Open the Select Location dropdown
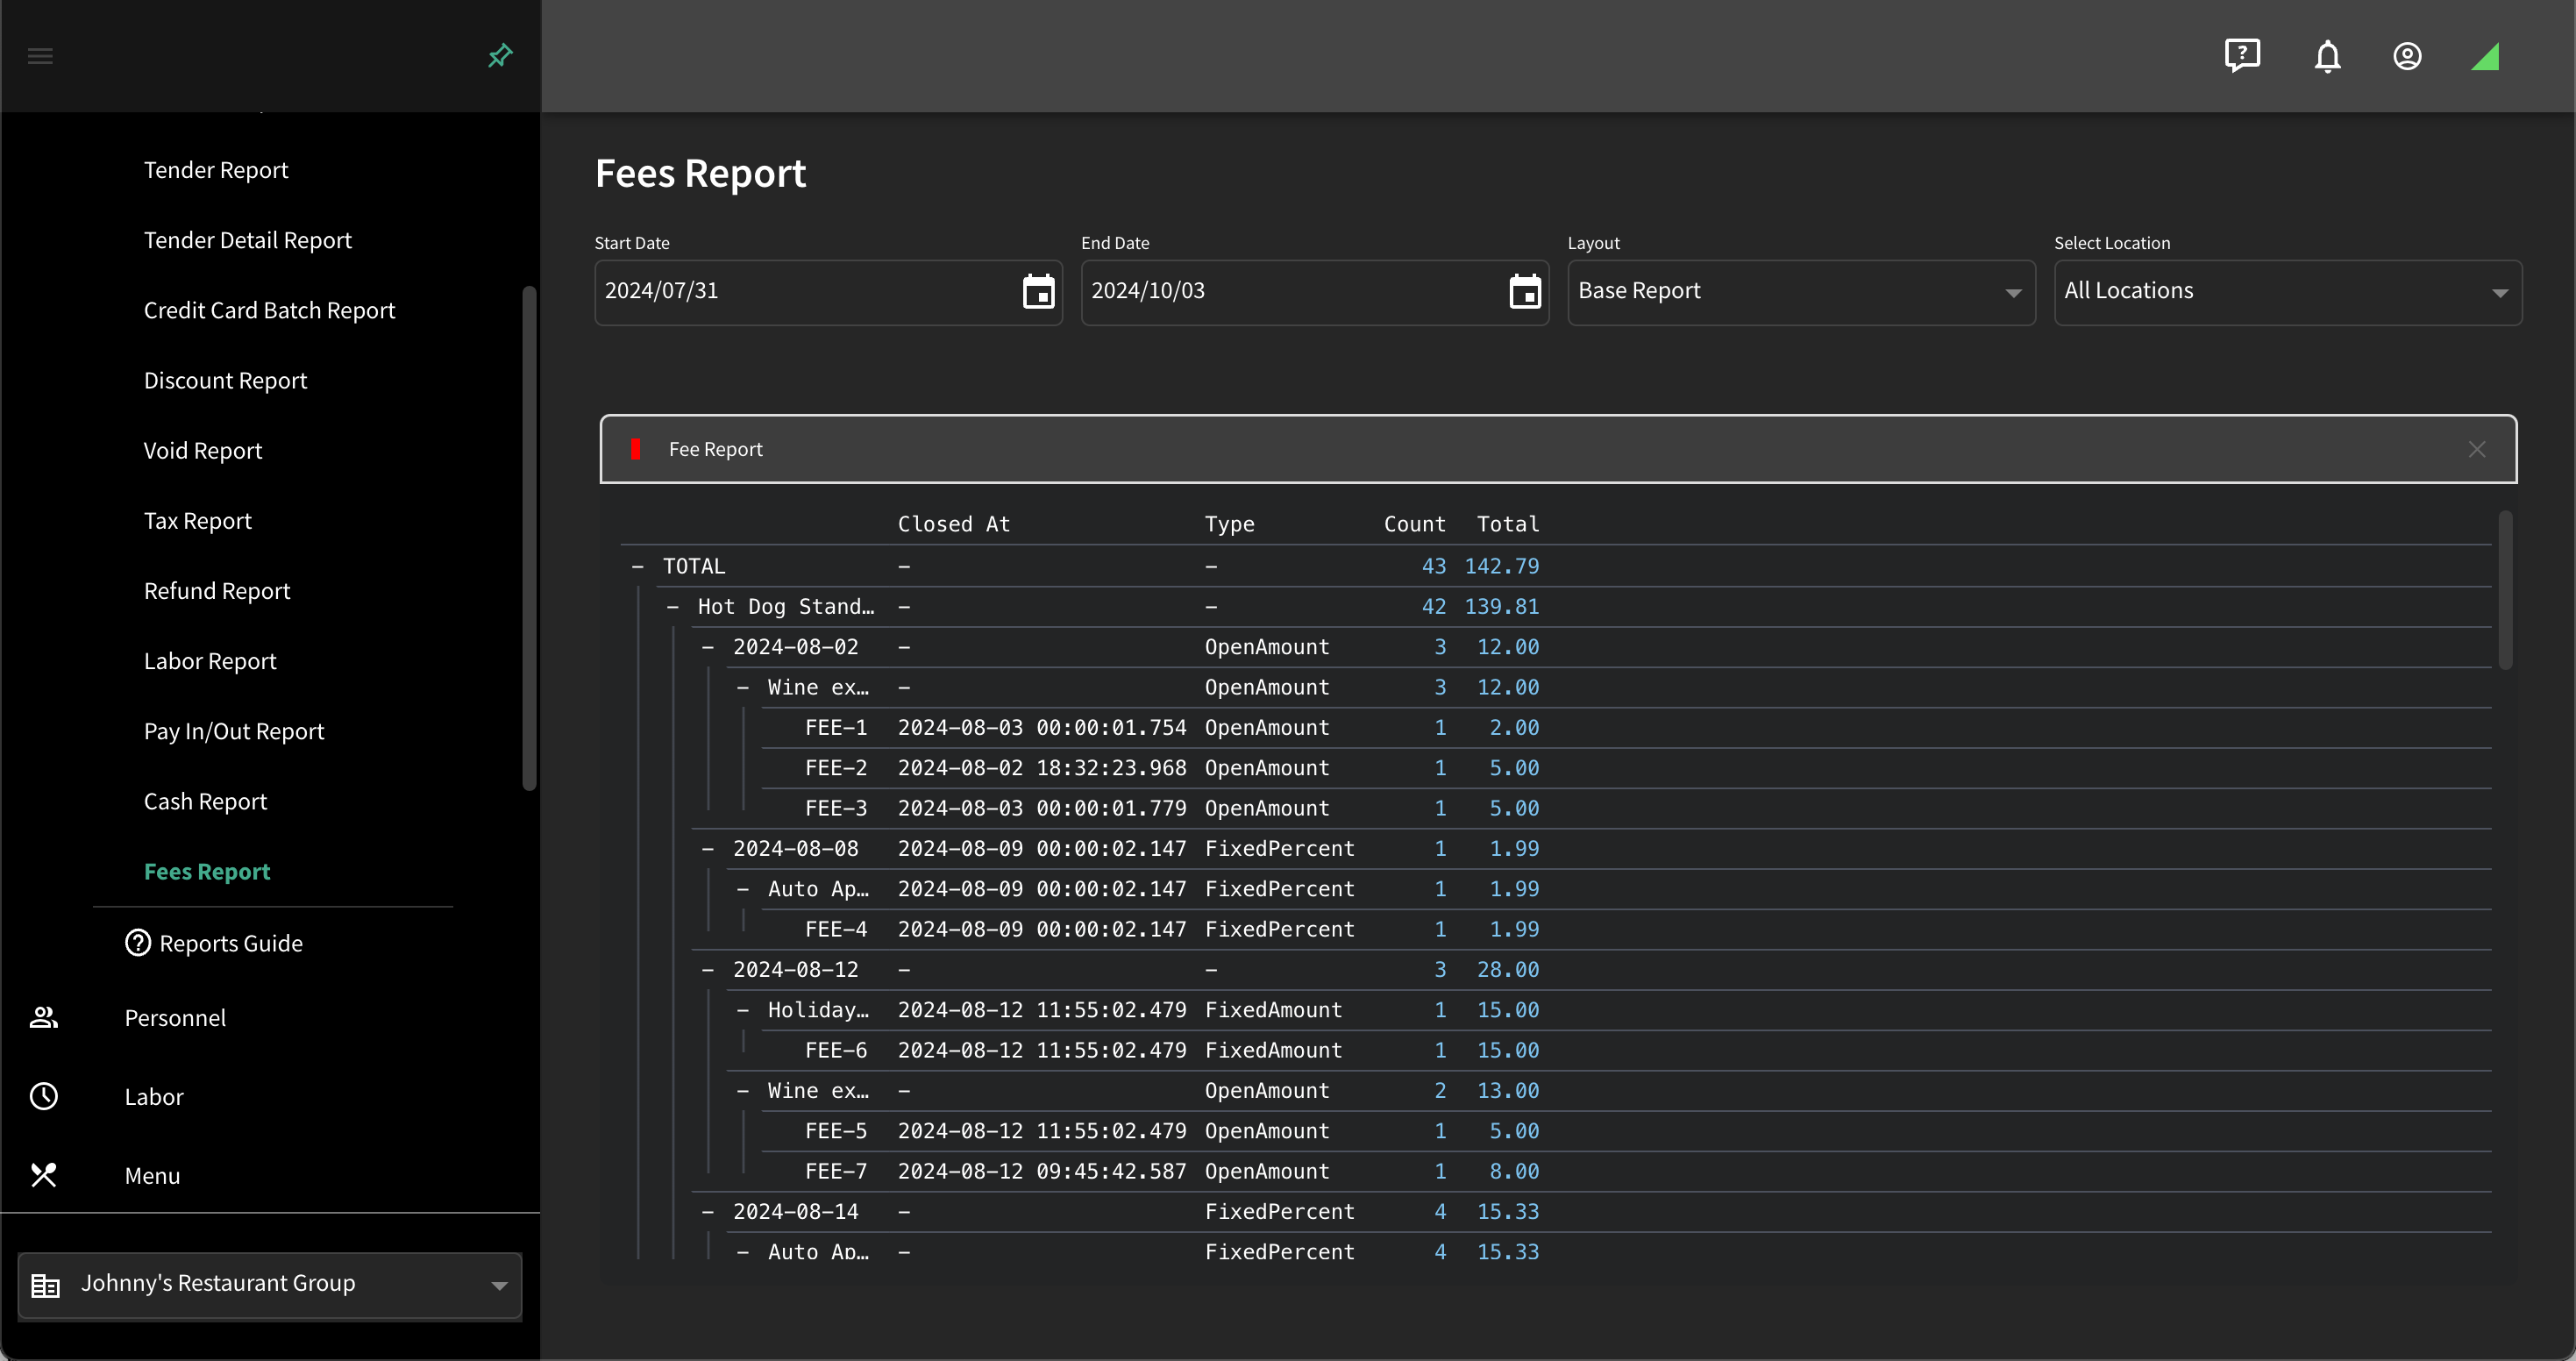The width and height of the screenshot is (2576, 1361). click(x=2287, y=292)
